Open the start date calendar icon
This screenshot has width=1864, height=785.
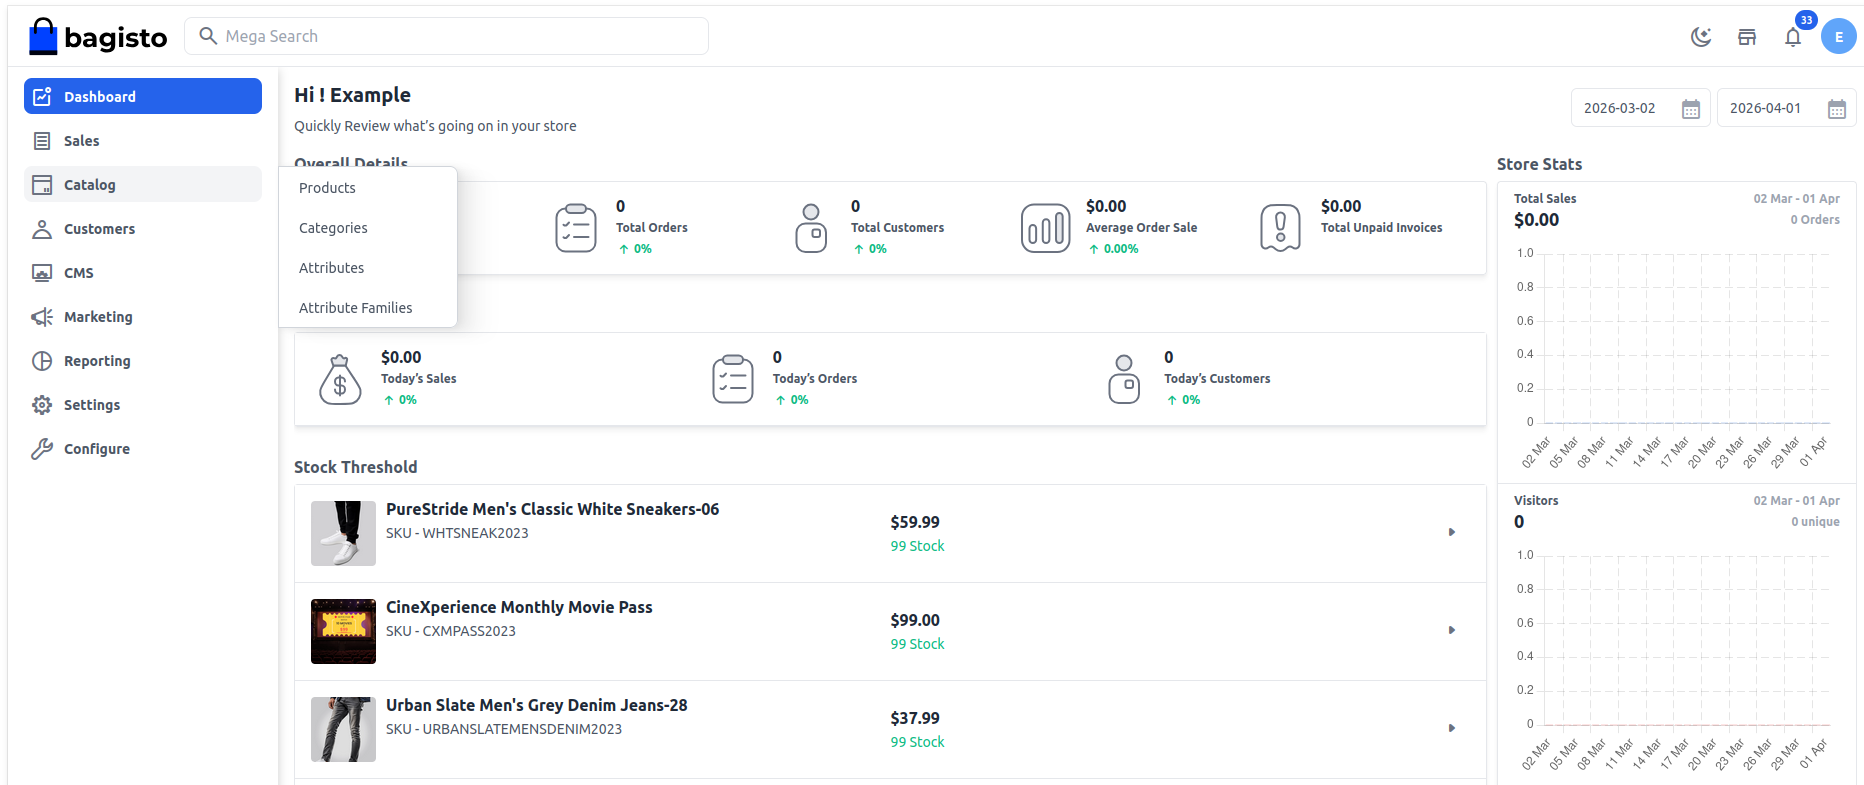coord(1691,109)
